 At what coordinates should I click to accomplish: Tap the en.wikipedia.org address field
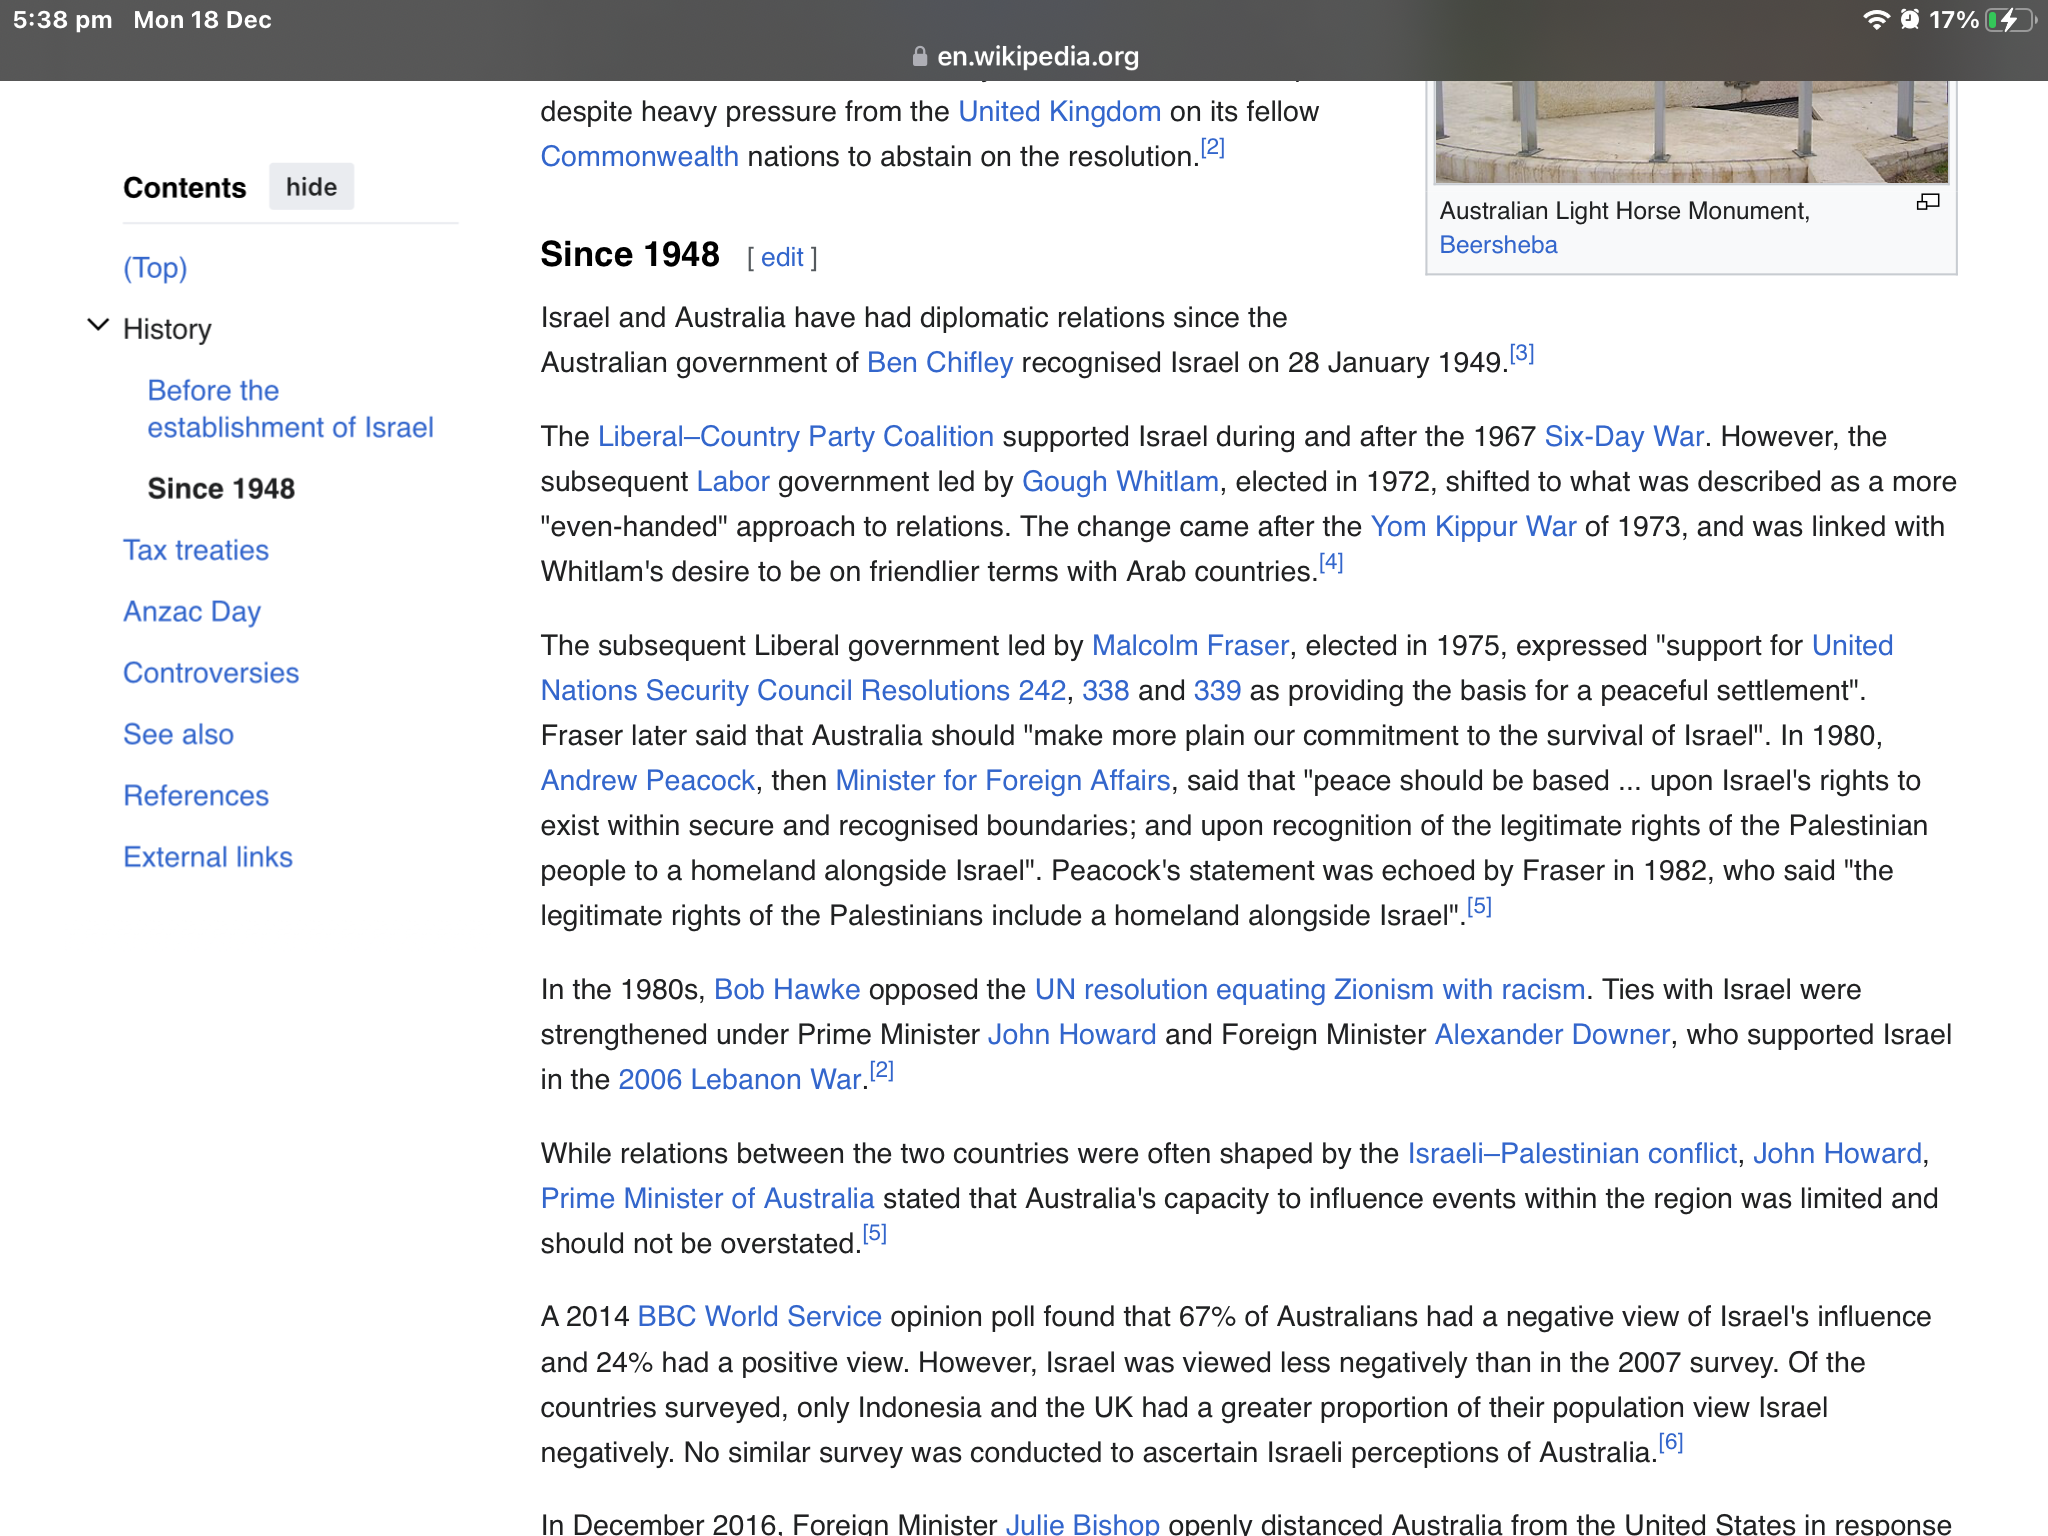click(1037, 57)
